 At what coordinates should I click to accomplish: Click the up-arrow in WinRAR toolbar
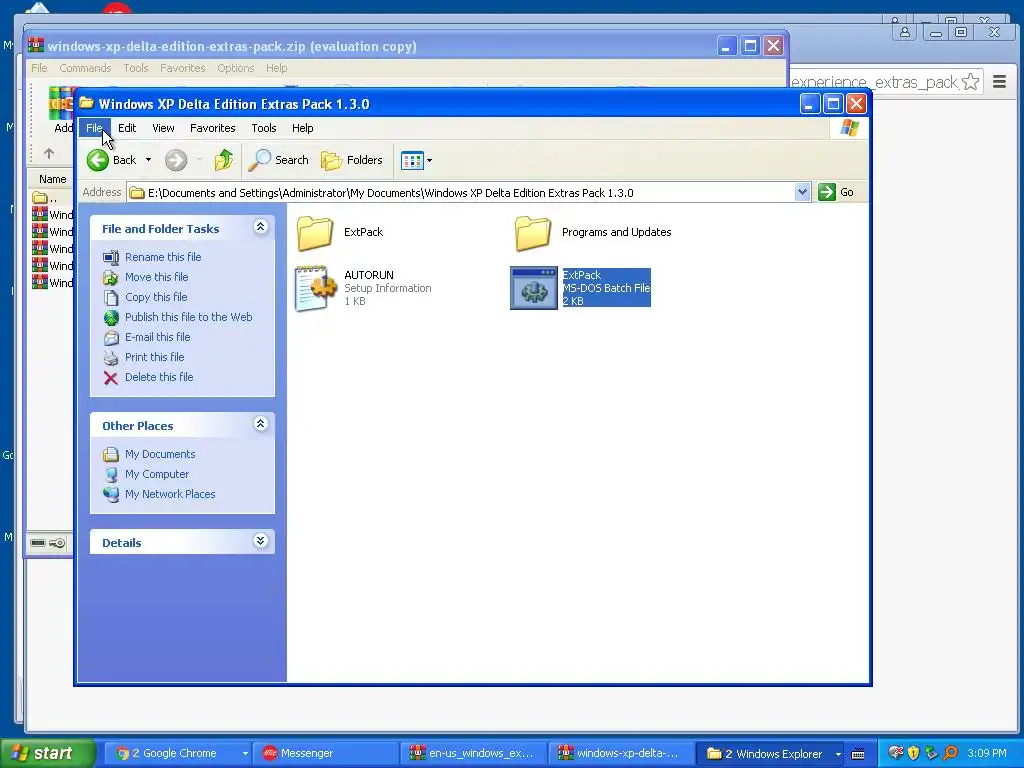[49, 153]
